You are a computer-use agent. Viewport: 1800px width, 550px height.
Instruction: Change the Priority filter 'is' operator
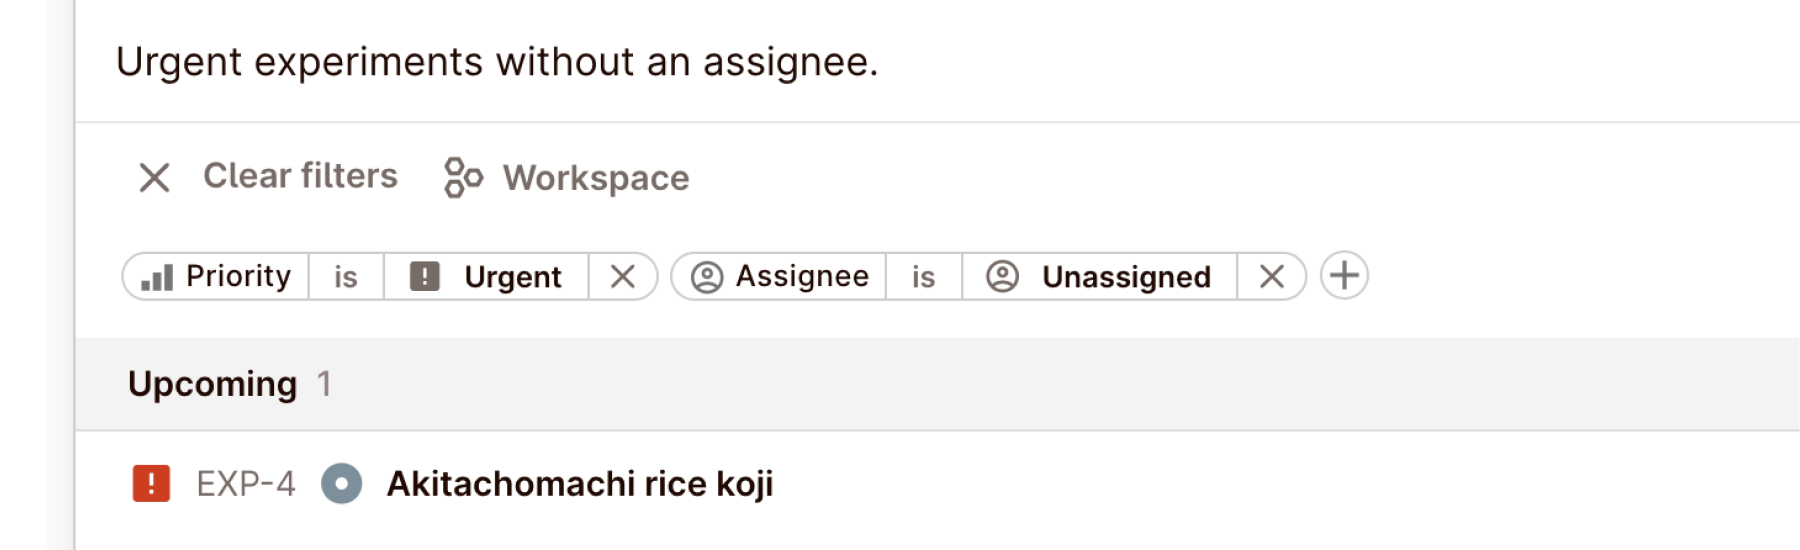[346, 277]
